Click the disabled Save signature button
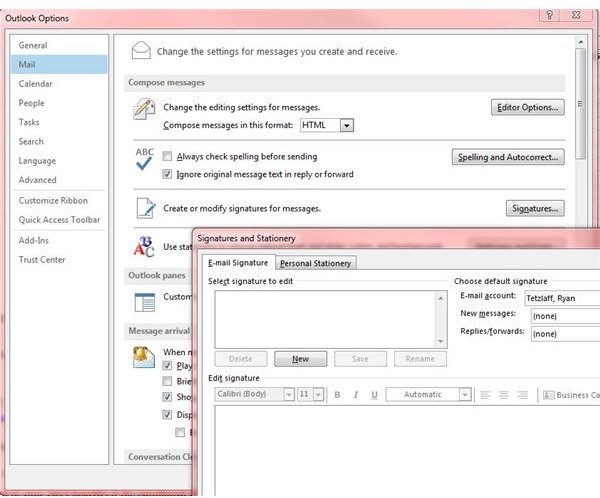Image resolution: width=600 pixels, height=498 pixels. 360,359
